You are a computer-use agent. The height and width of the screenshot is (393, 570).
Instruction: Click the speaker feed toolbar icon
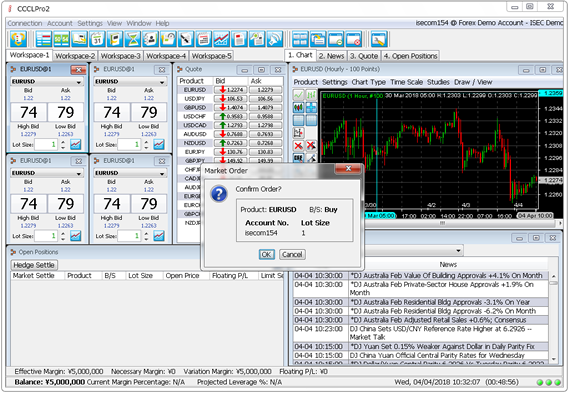tap(275, 39)
